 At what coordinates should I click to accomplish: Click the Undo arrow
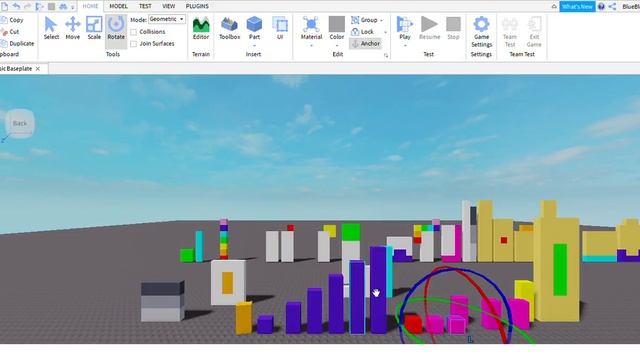(x=16, y=6)
